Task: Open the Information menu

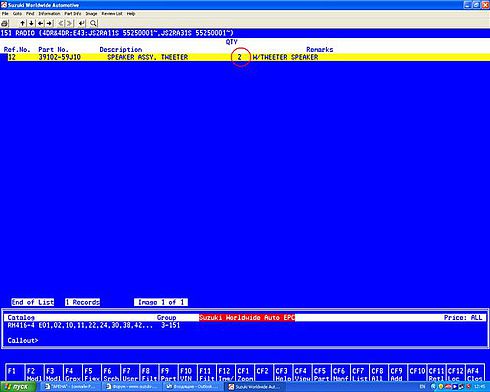Action: pyautogui.click(x=49, y=14)
